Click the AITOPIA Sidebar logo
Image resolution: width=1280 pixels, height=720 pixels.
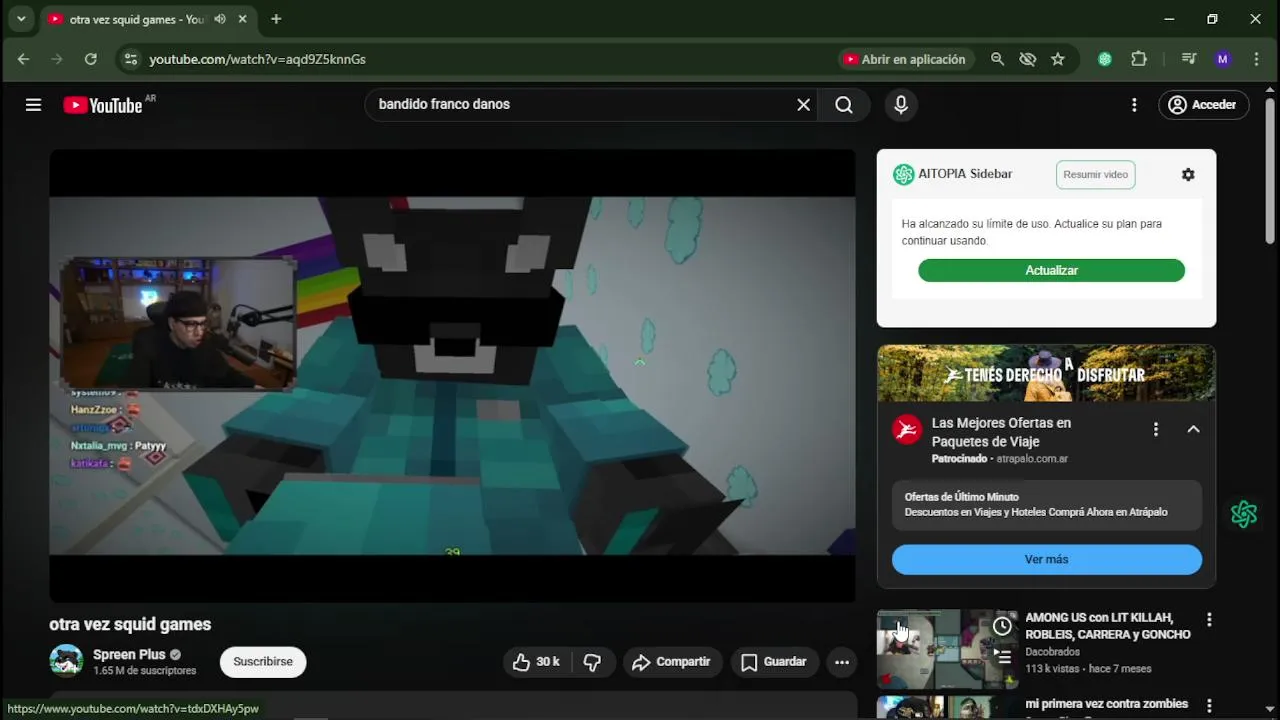pyautogui.click(x=903, y=175)
